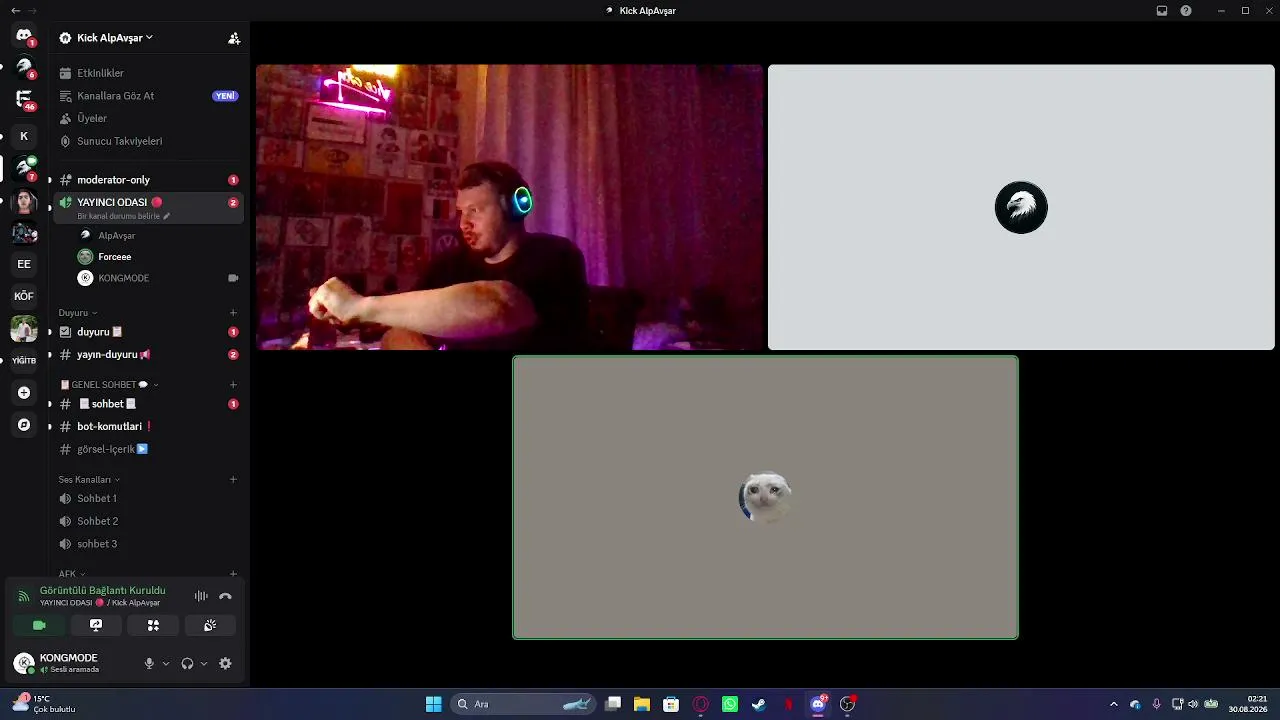Screen dimensions: 1280x720
Task: Open KONGMODE user profile panel
Action: [70, 663]
